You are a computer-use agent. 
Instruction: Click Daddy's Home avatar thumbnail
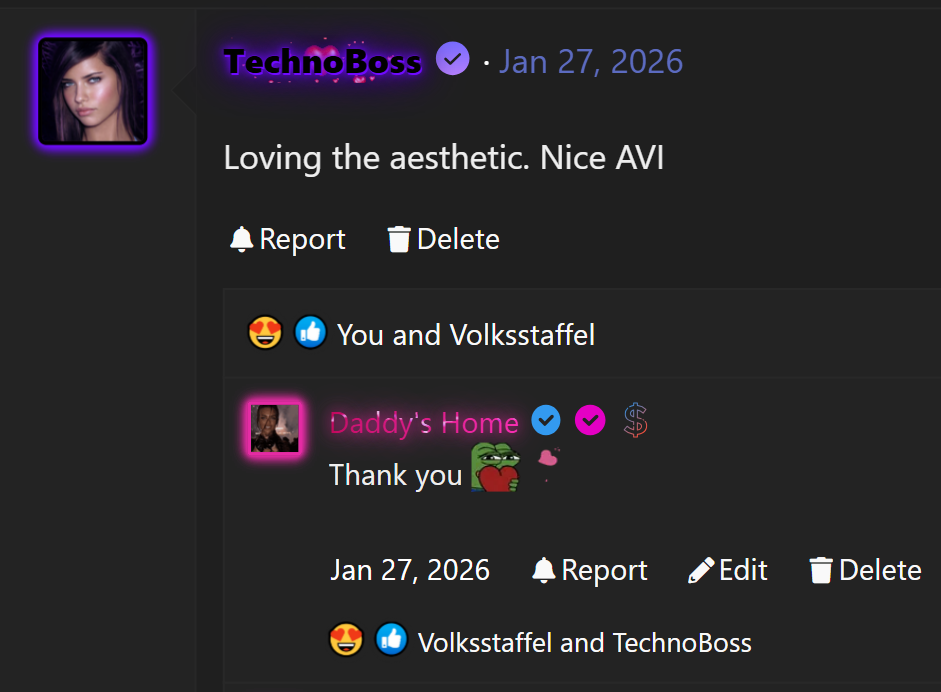[274, 427]
